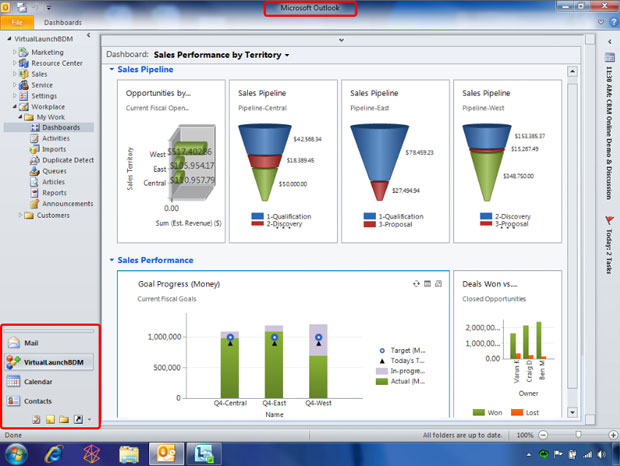This screenshot has width=620, height=466.
Task: Click the Notes shortcut icon in navigation bar
Action: (50, 419)
